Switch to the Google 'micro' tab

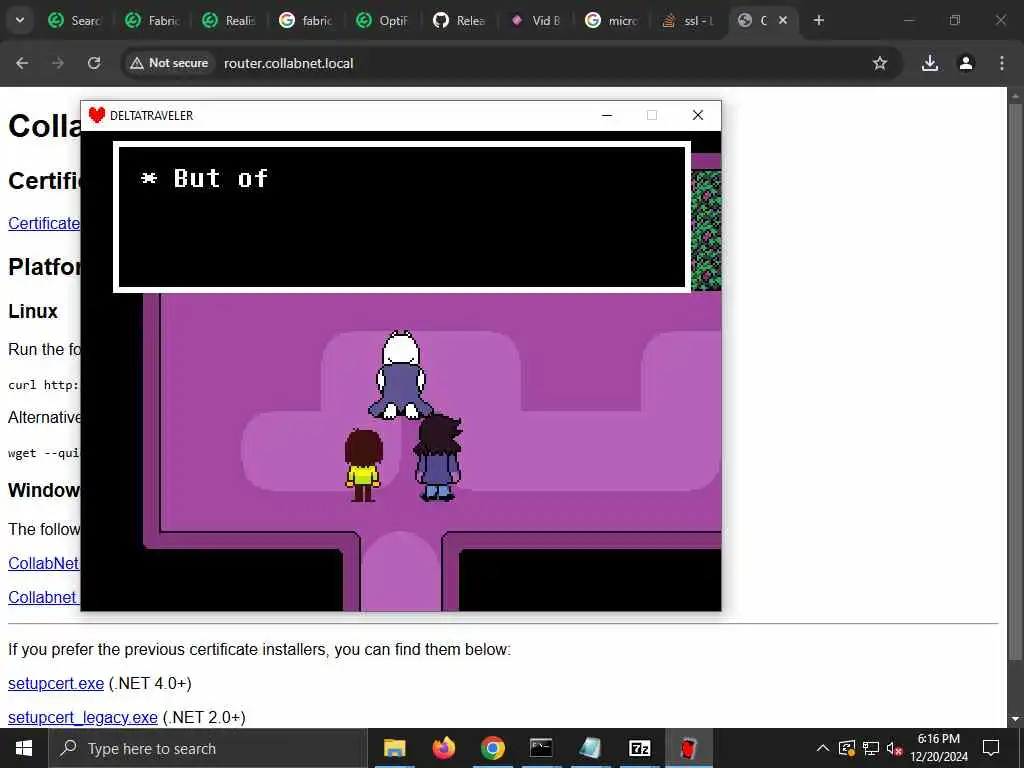click(613, 21)
